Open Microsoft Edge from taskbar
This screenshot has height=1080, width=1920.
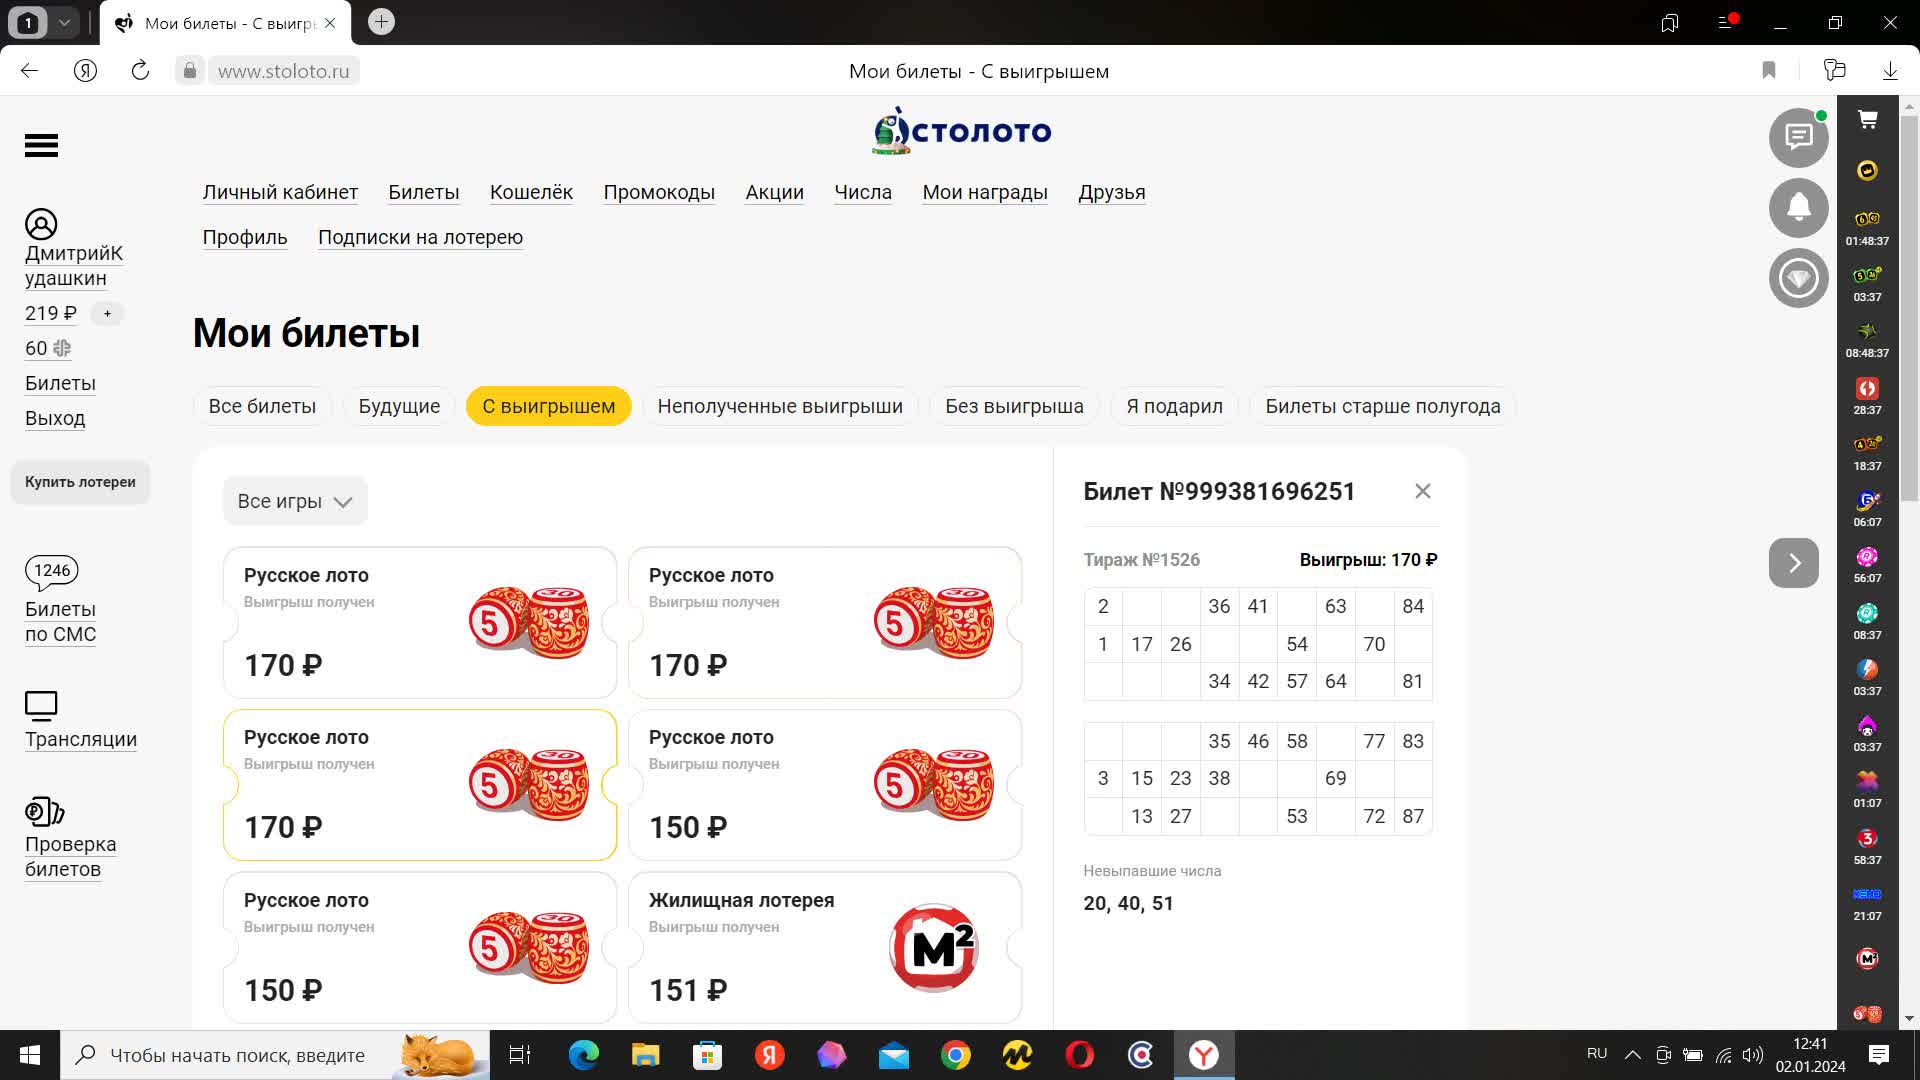tap(583, 1055)
